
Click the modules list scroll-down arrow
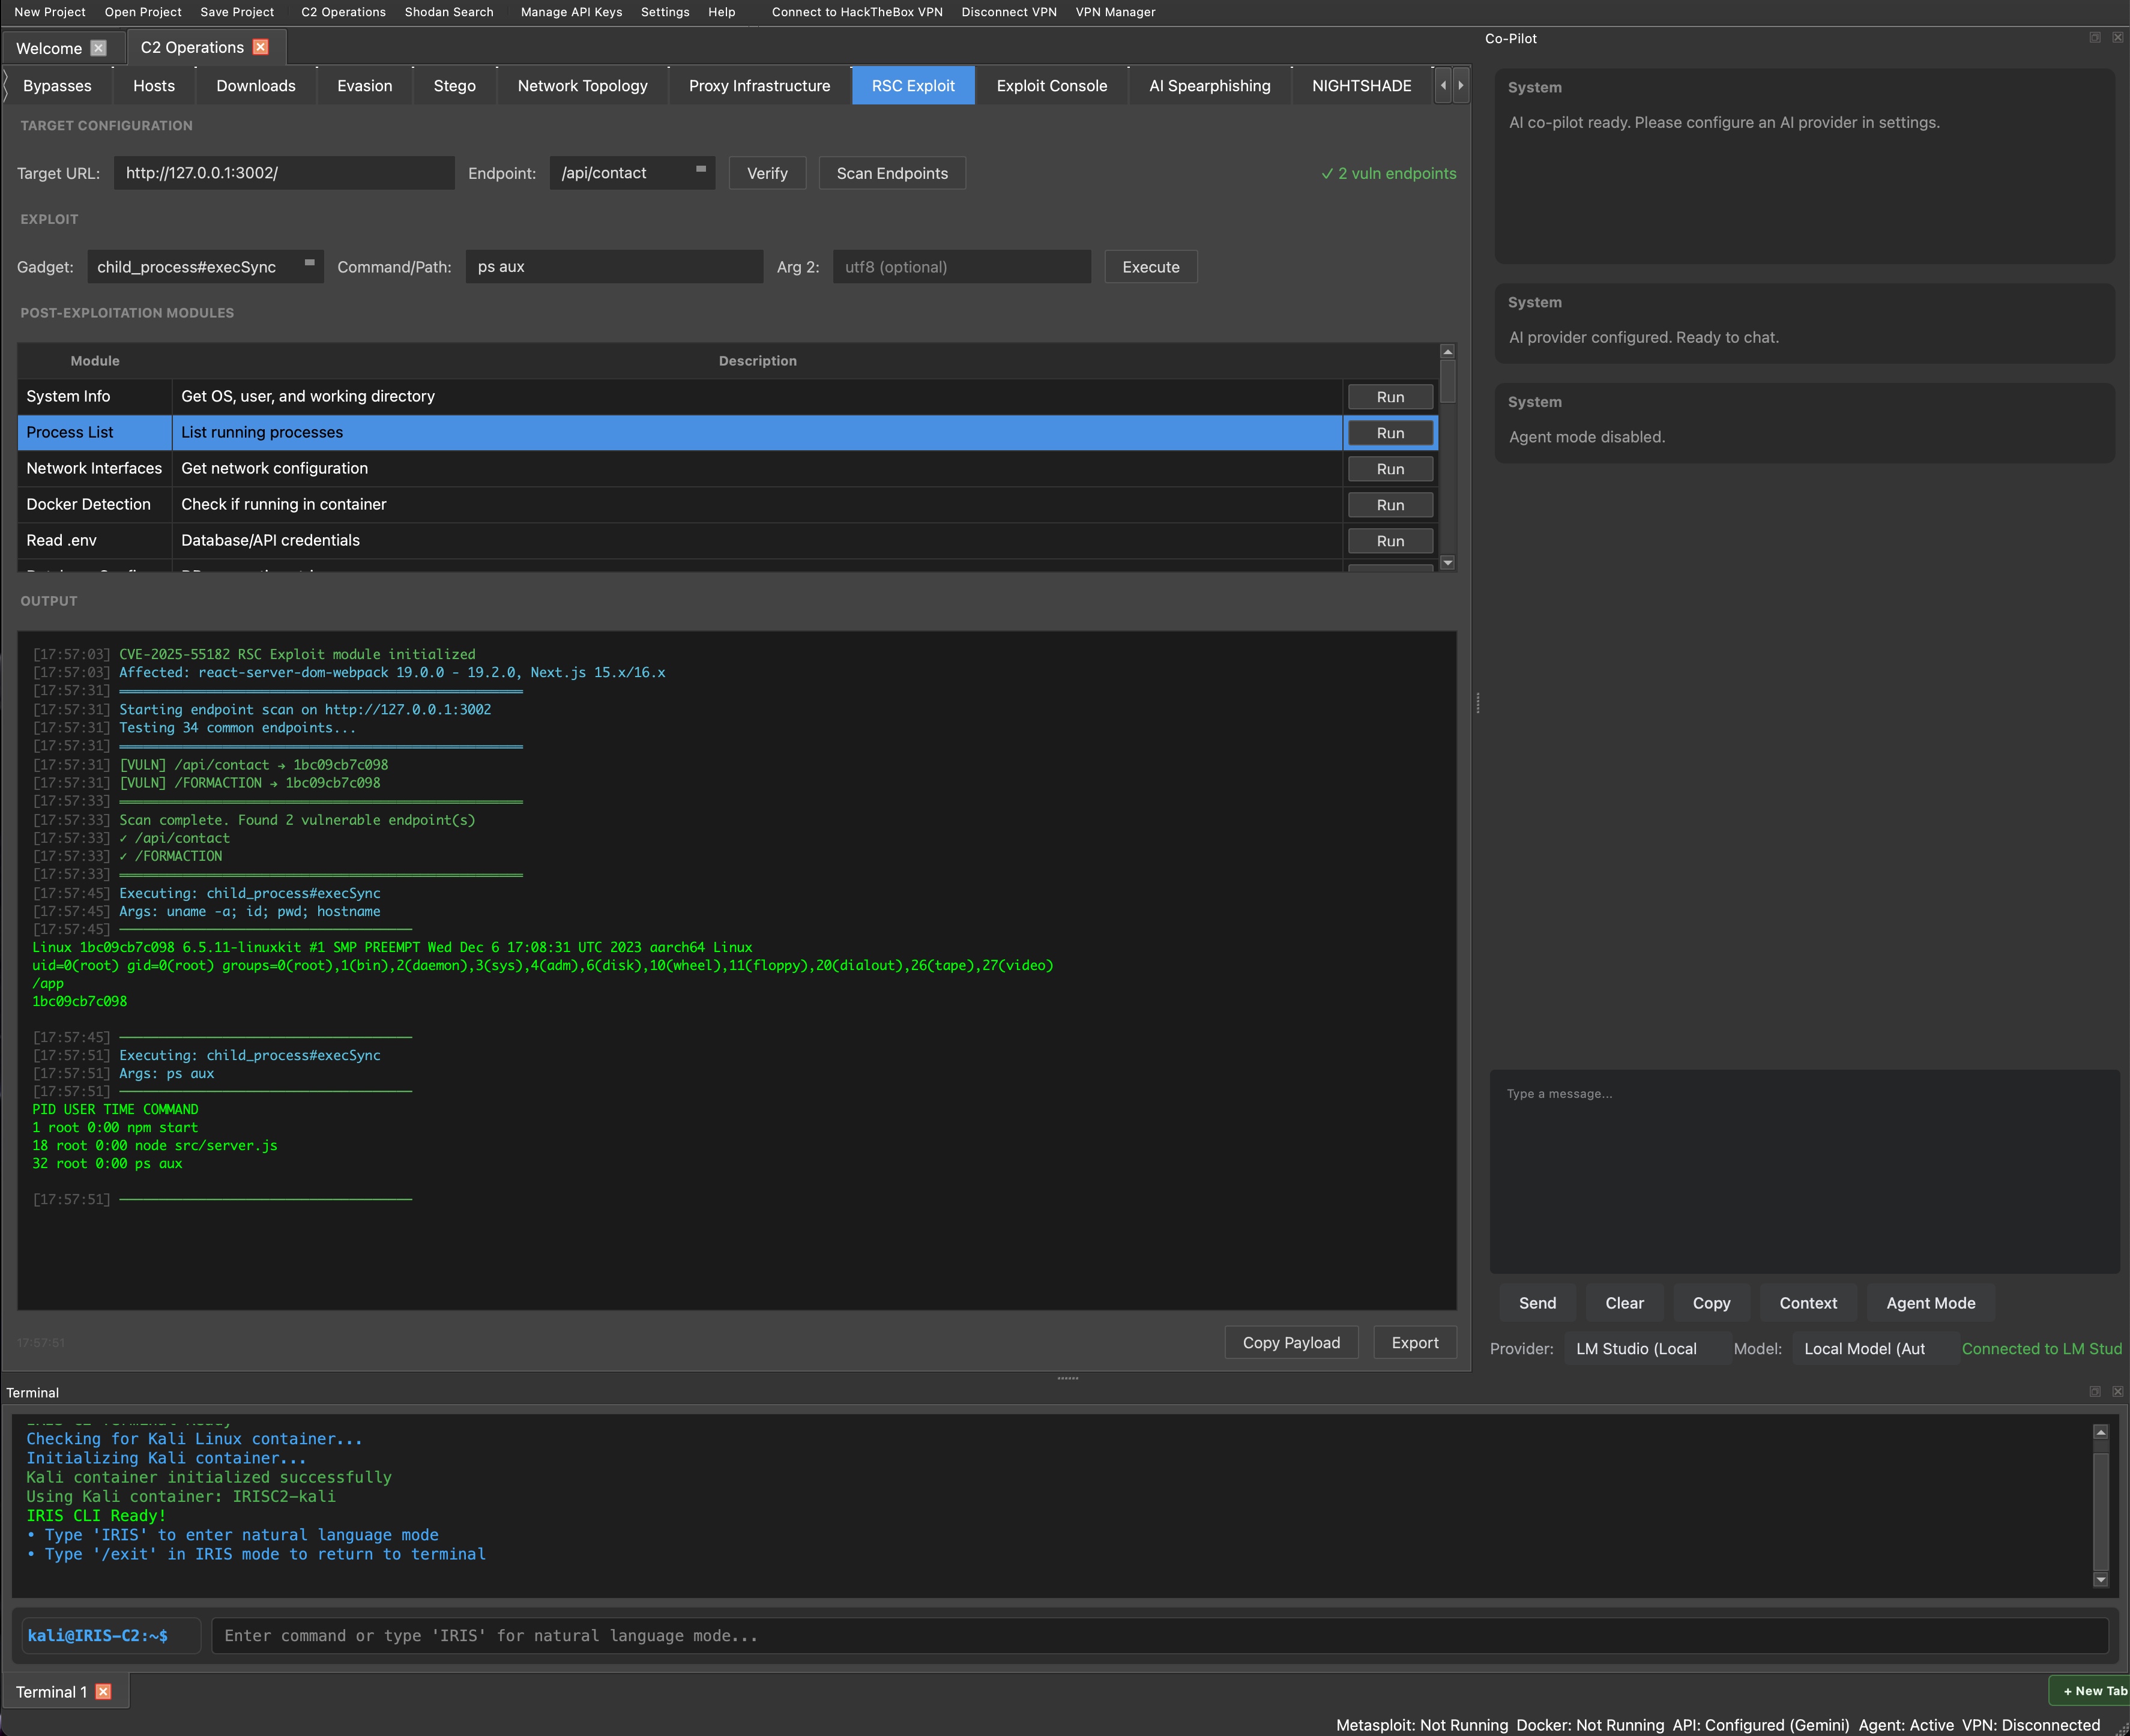click(x=1448, y=562)
